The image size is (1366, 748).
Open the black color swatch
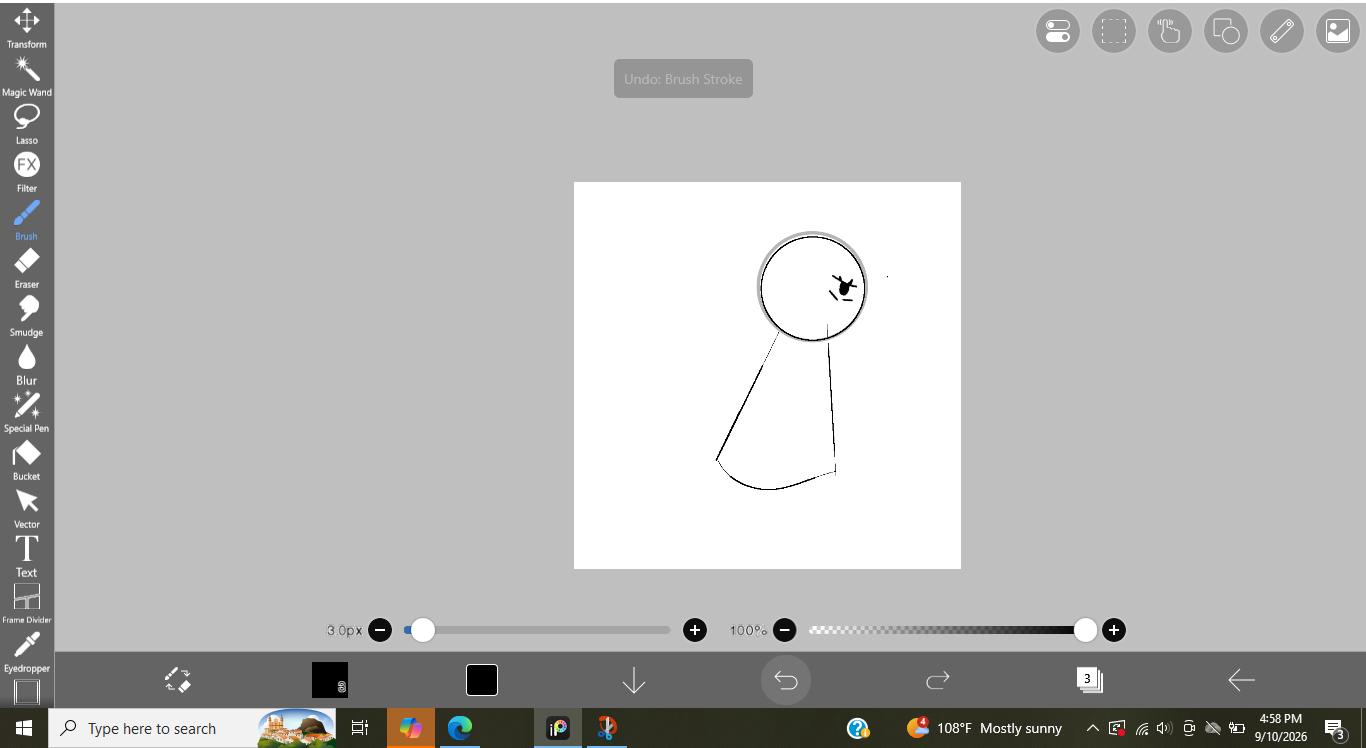[x=482, y=680]
